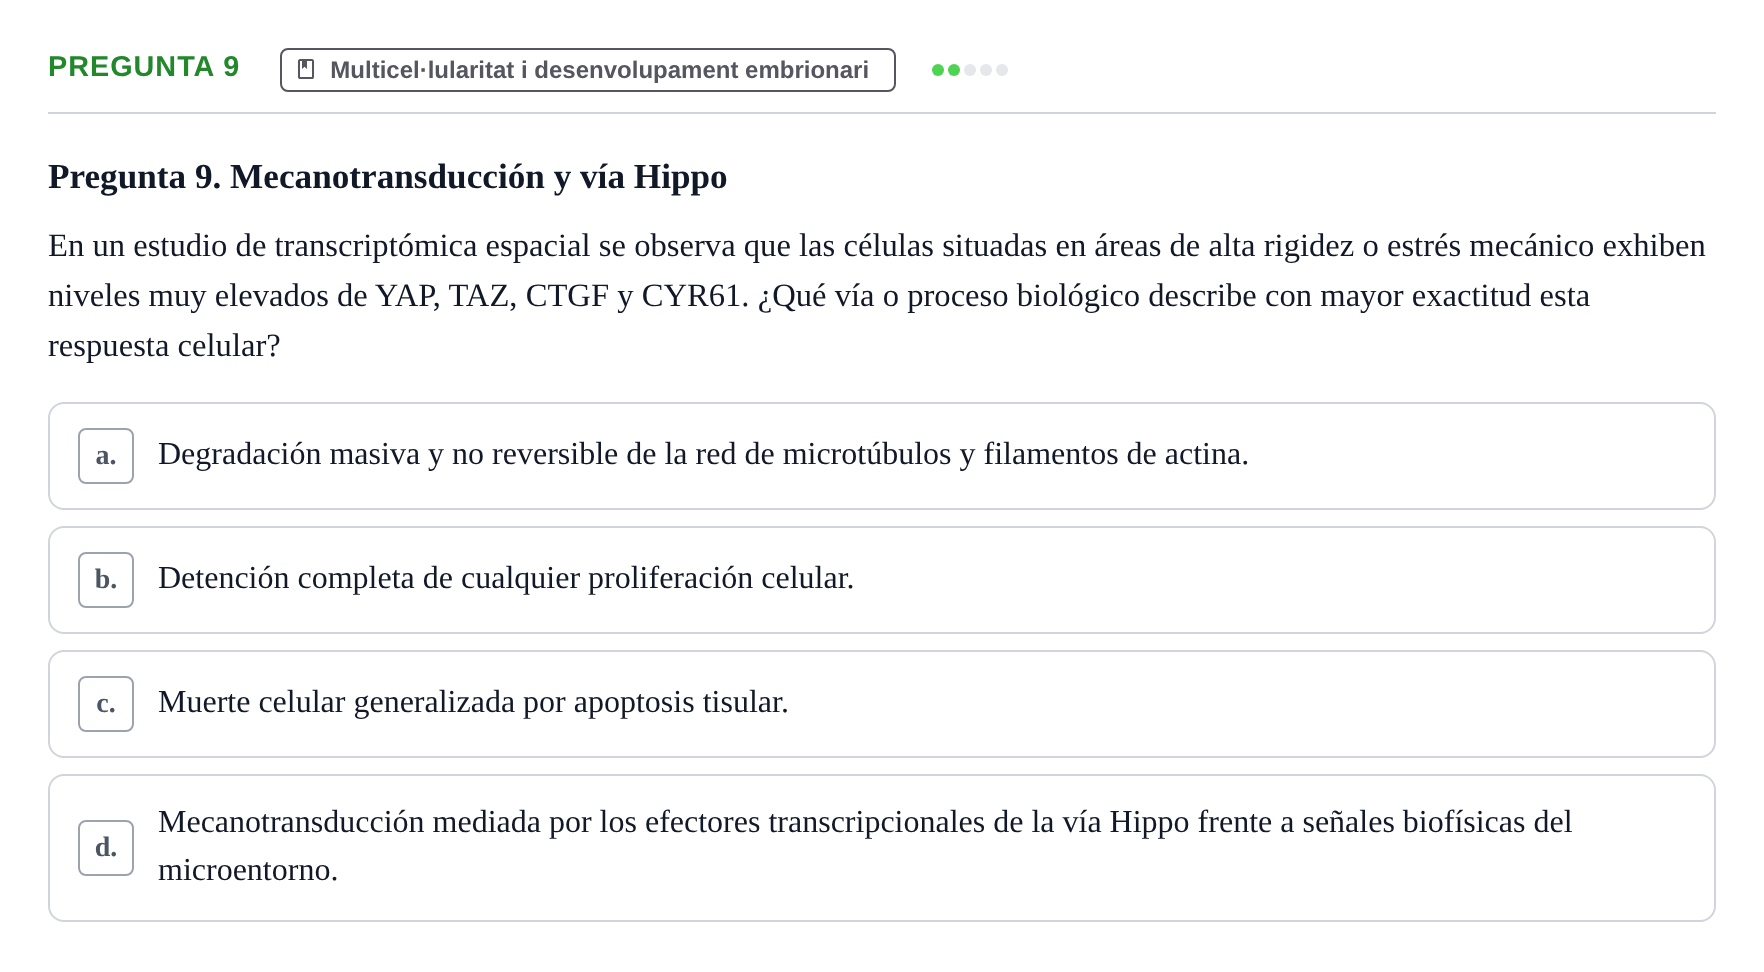Click the green difficulty dots indicator

969,70
